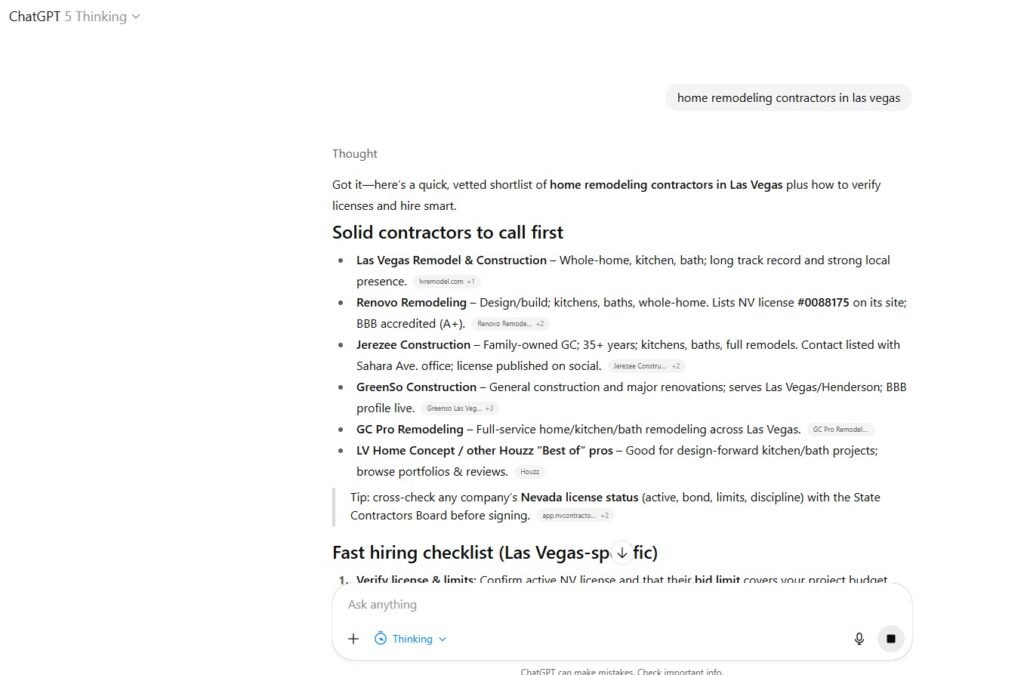Click the Thinking stopwatch icon
The height and width of the screenshot is (675, 1024).
[x=380, y=639]
